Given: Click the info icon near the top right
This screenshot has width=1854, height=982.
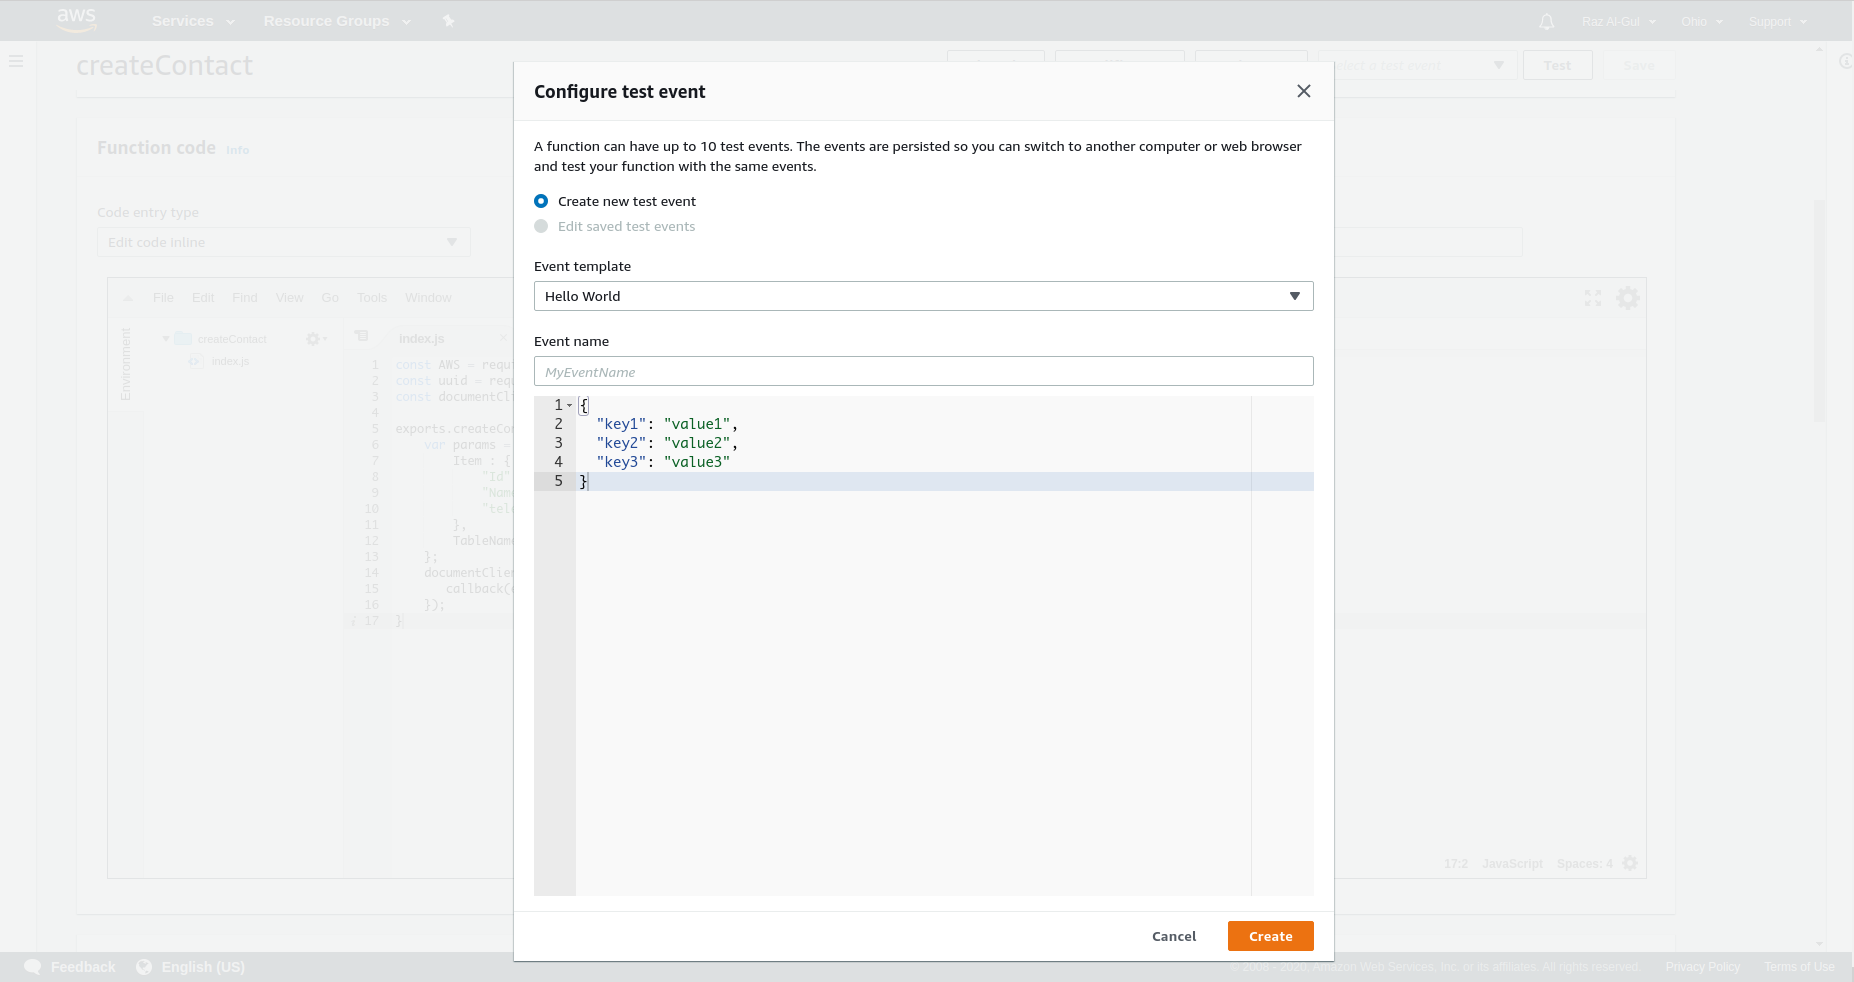Looking at the screenshot, I should pyautogui.click(x=1845, y=61).
